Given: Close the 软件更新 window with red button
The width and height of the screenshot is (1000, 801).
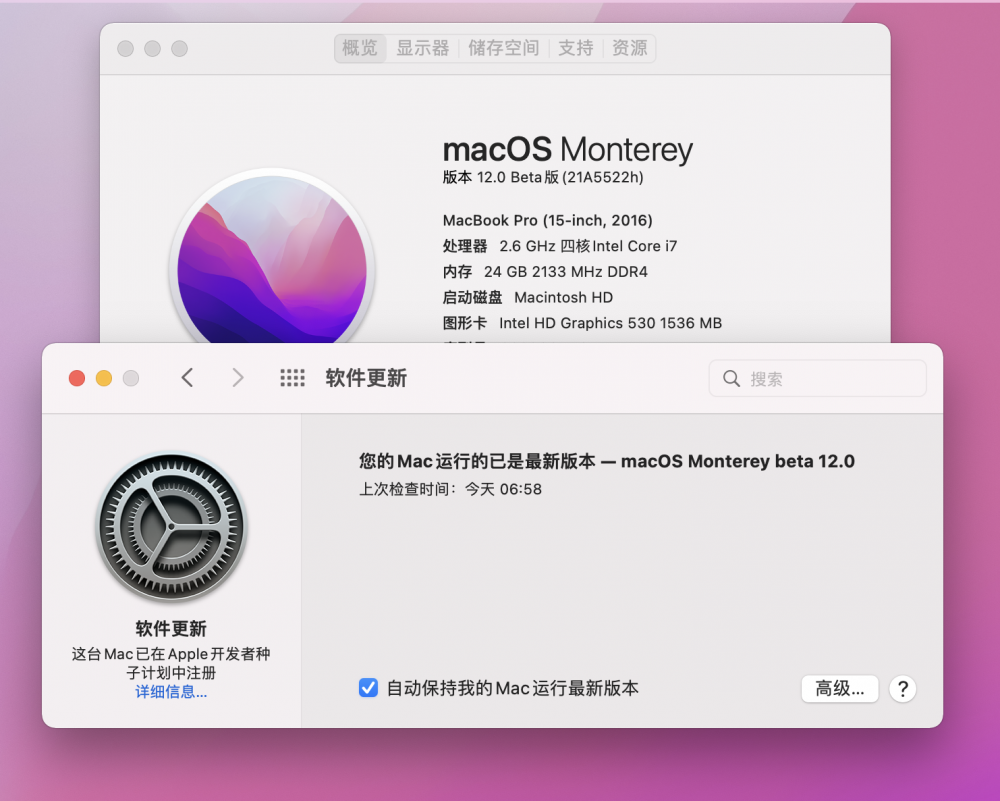Looking at the screenshot, I should coord(77,378).
